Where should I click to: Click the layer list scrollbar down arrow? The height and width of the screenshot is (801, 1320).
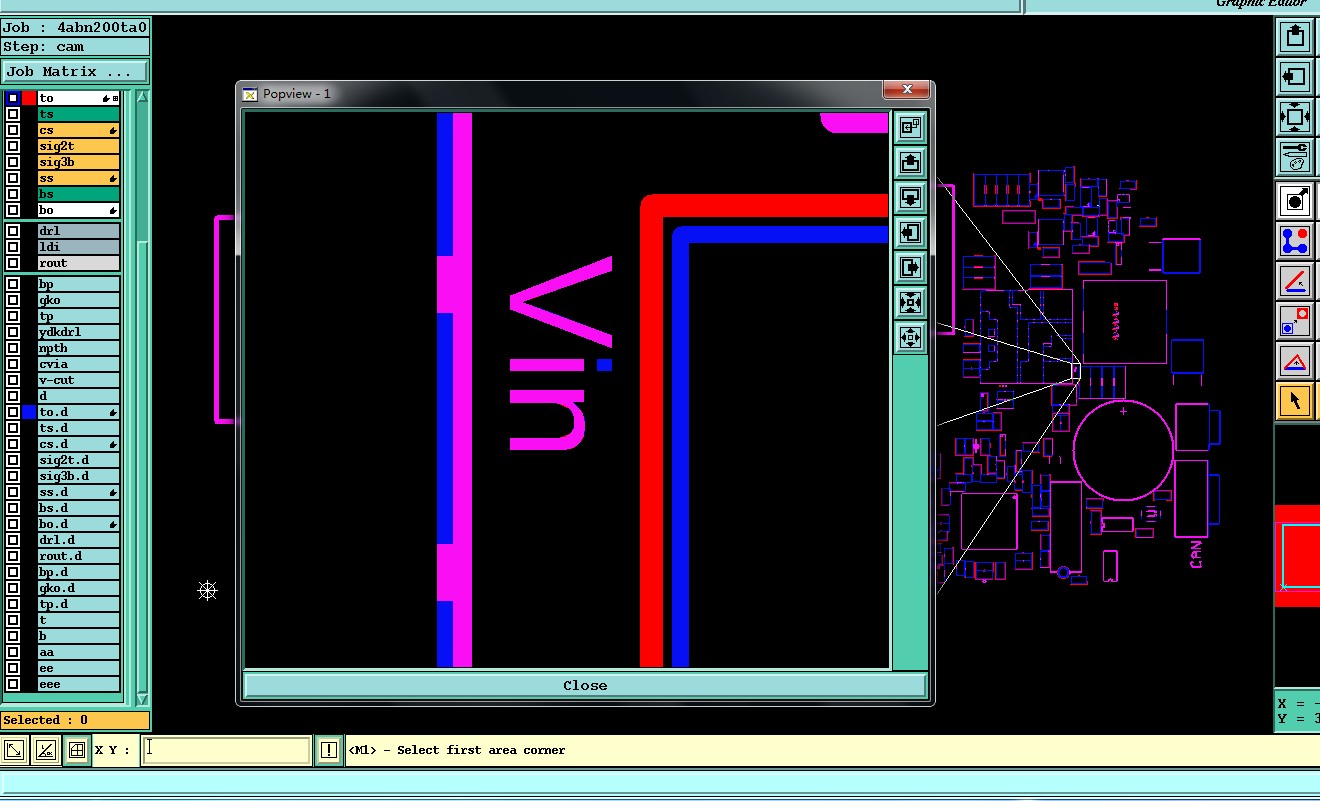pos(142,698)
